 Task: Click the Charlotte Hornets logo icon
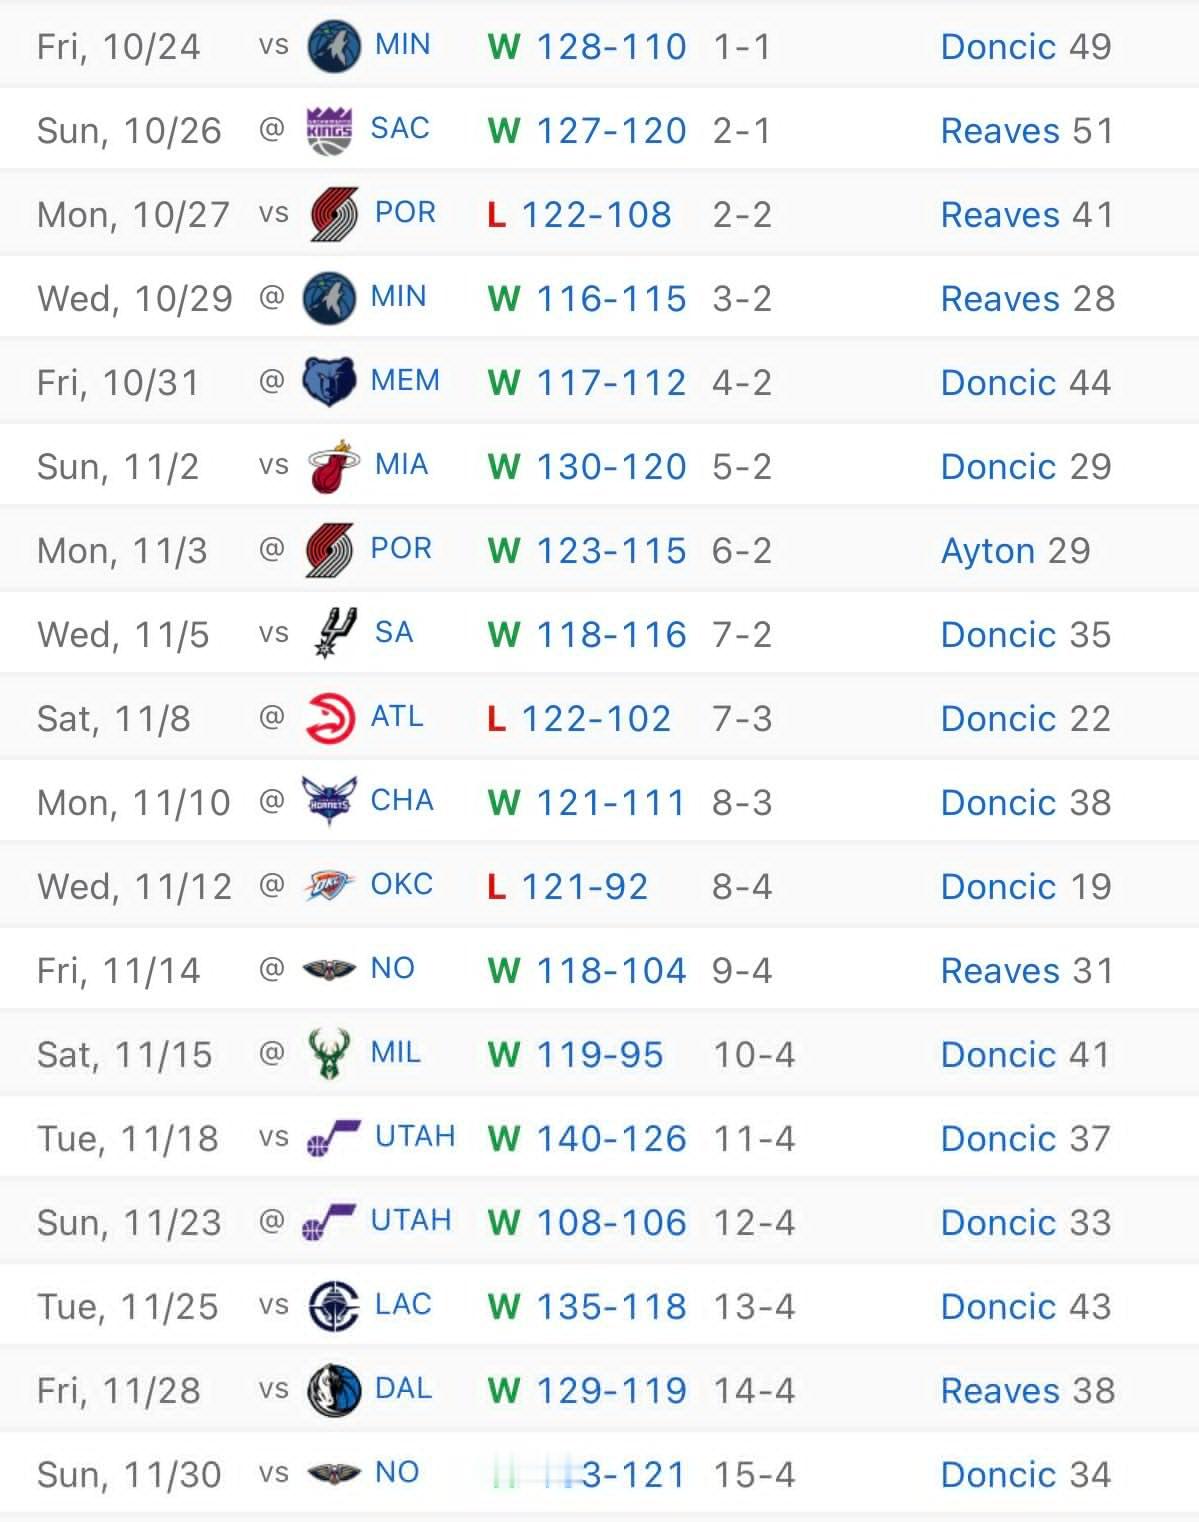point(329,802)
